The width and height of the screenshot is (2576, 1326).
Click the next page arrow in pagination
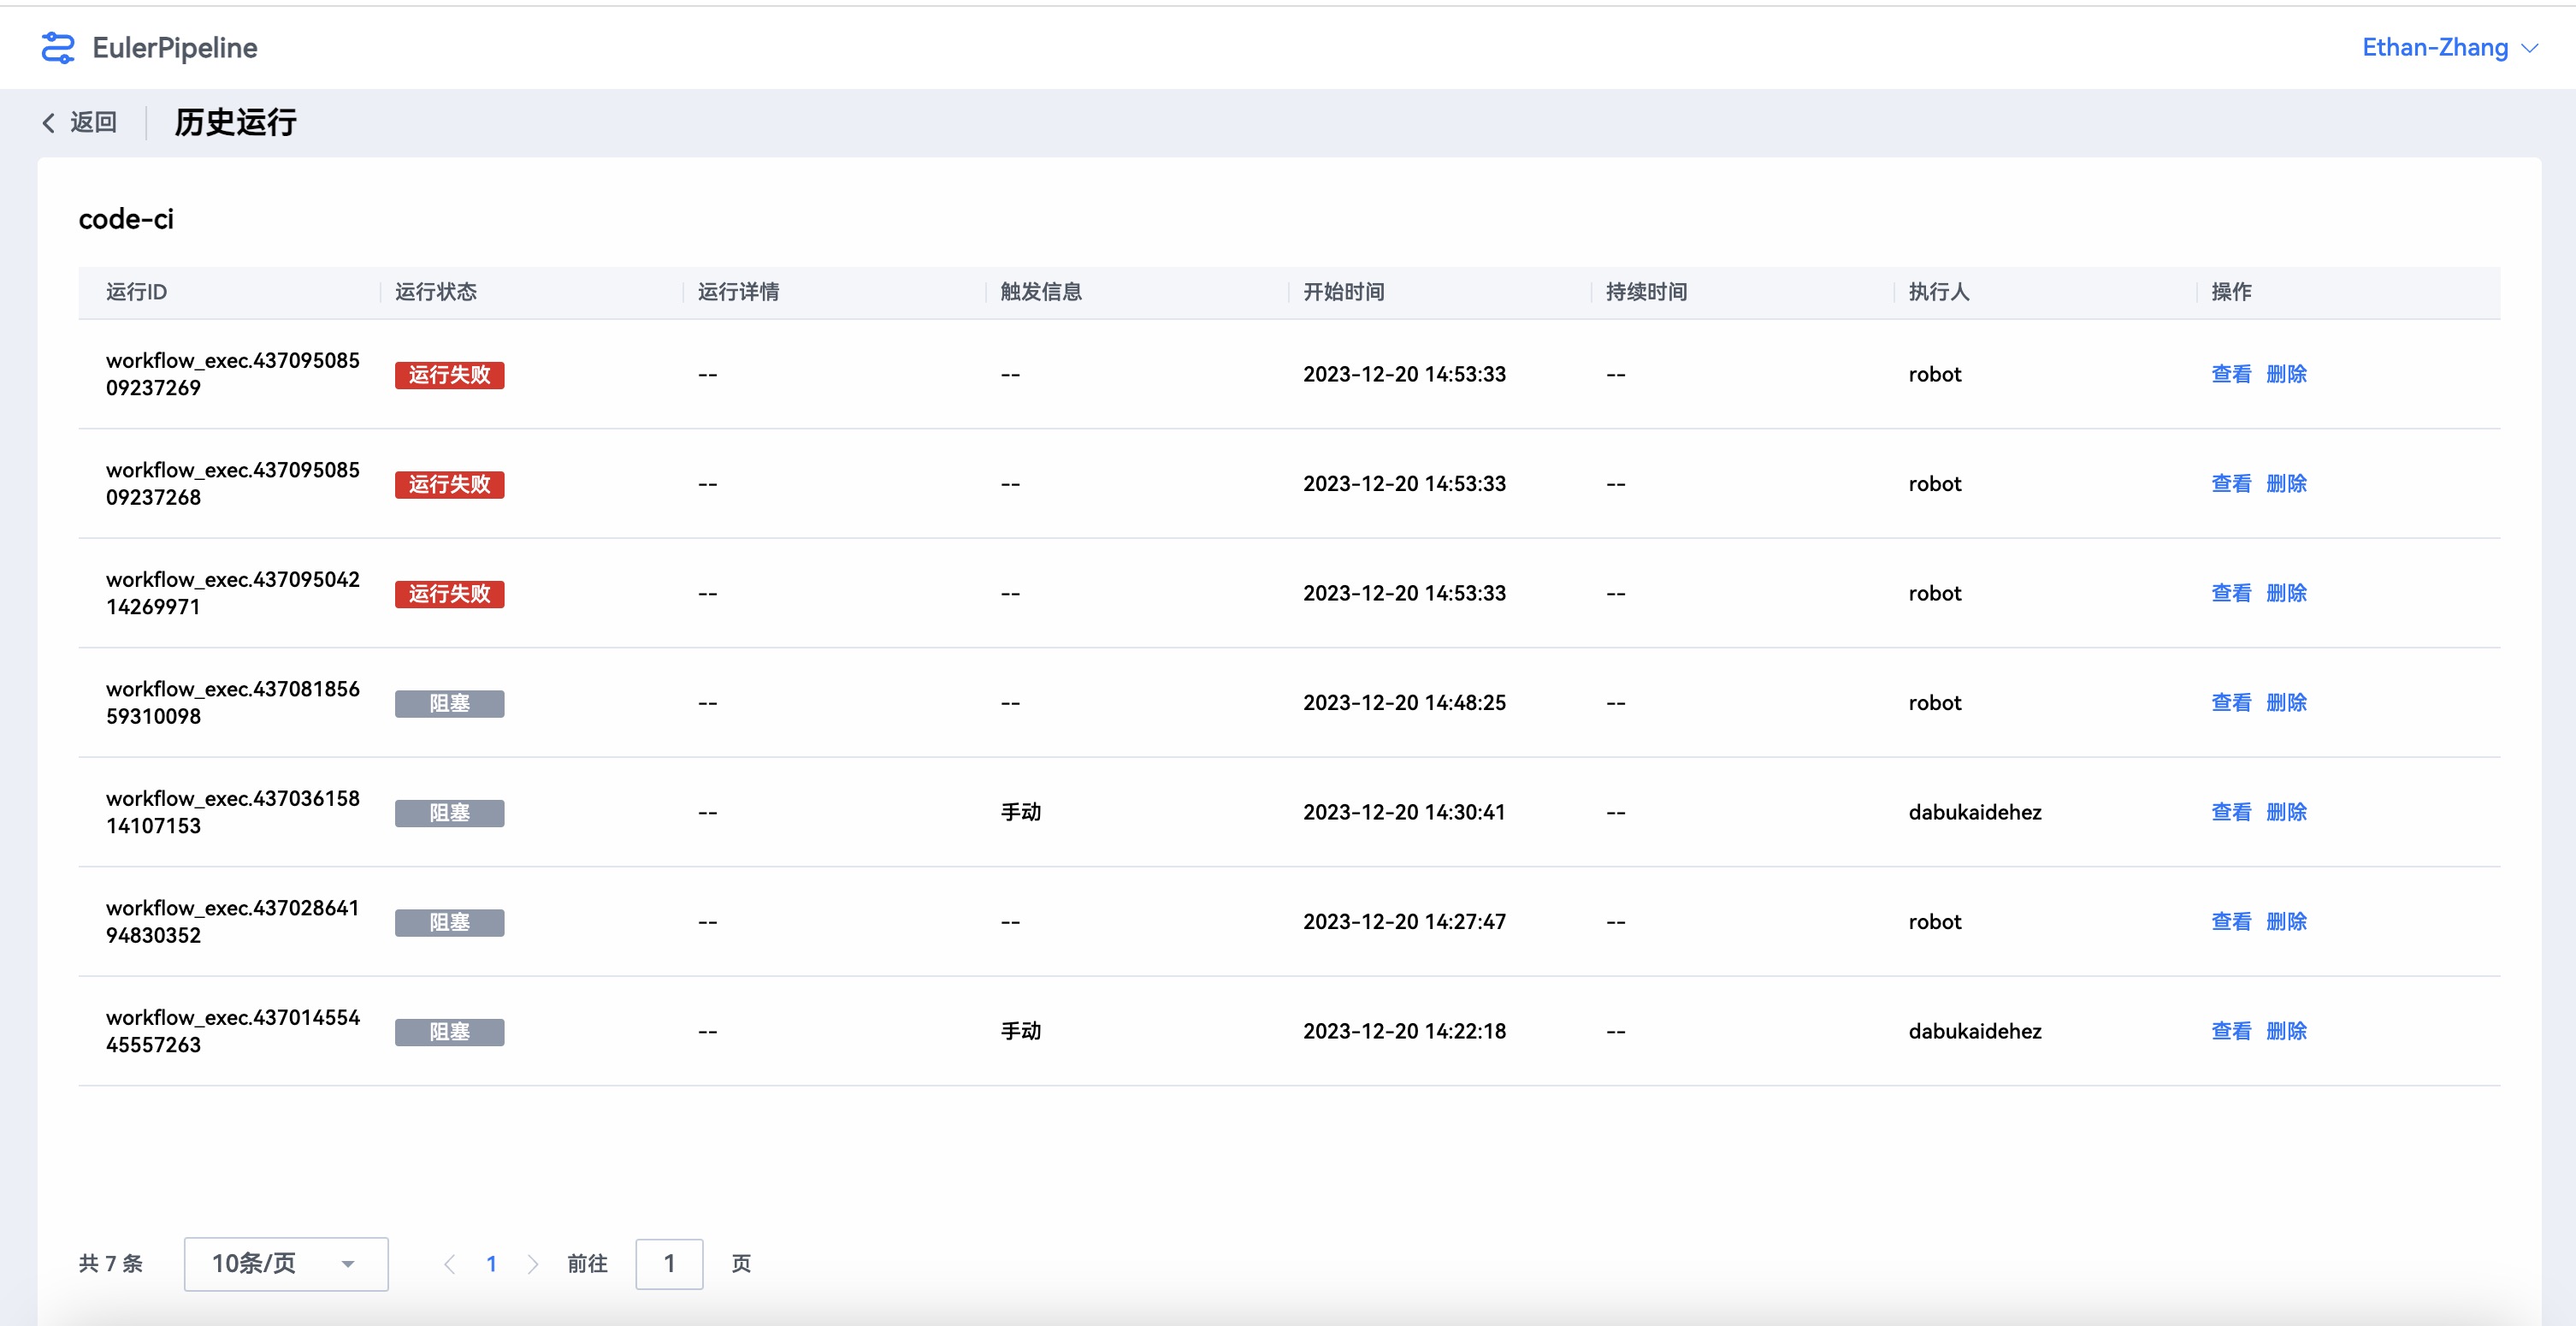[533, 1264]
